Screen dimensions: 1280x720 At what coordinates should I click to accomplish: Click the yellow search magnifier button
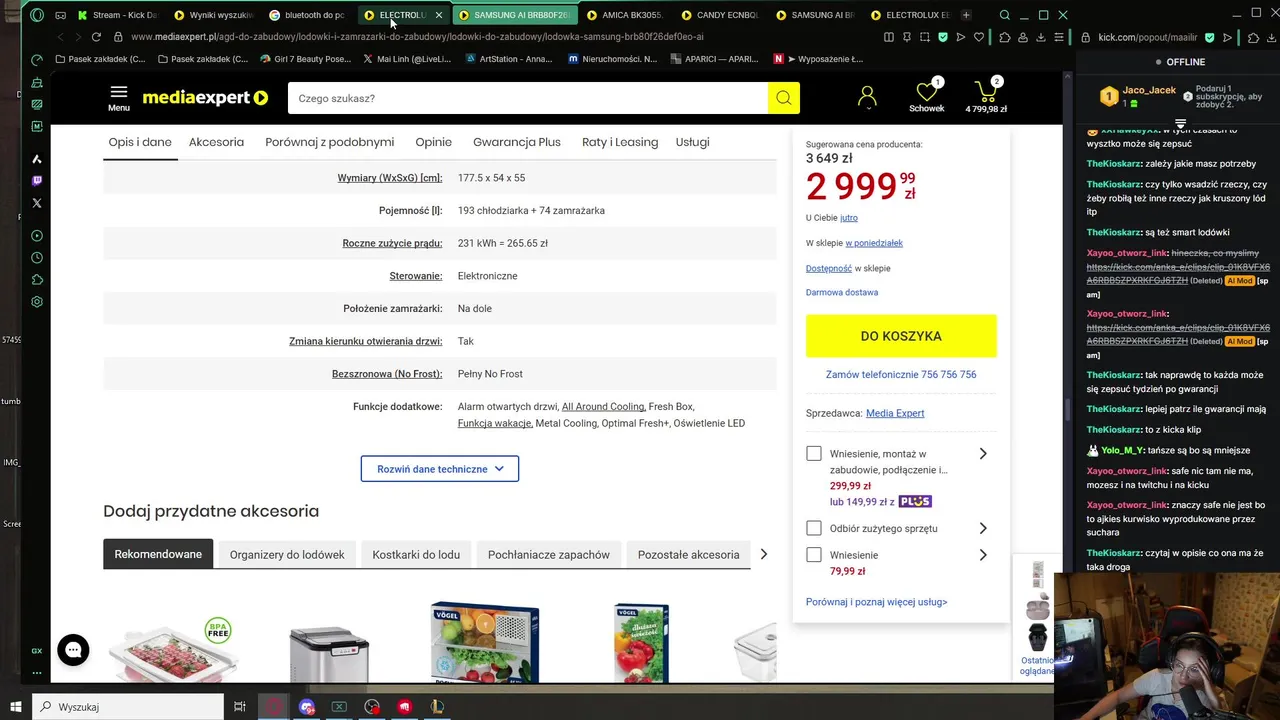[783, 98]
